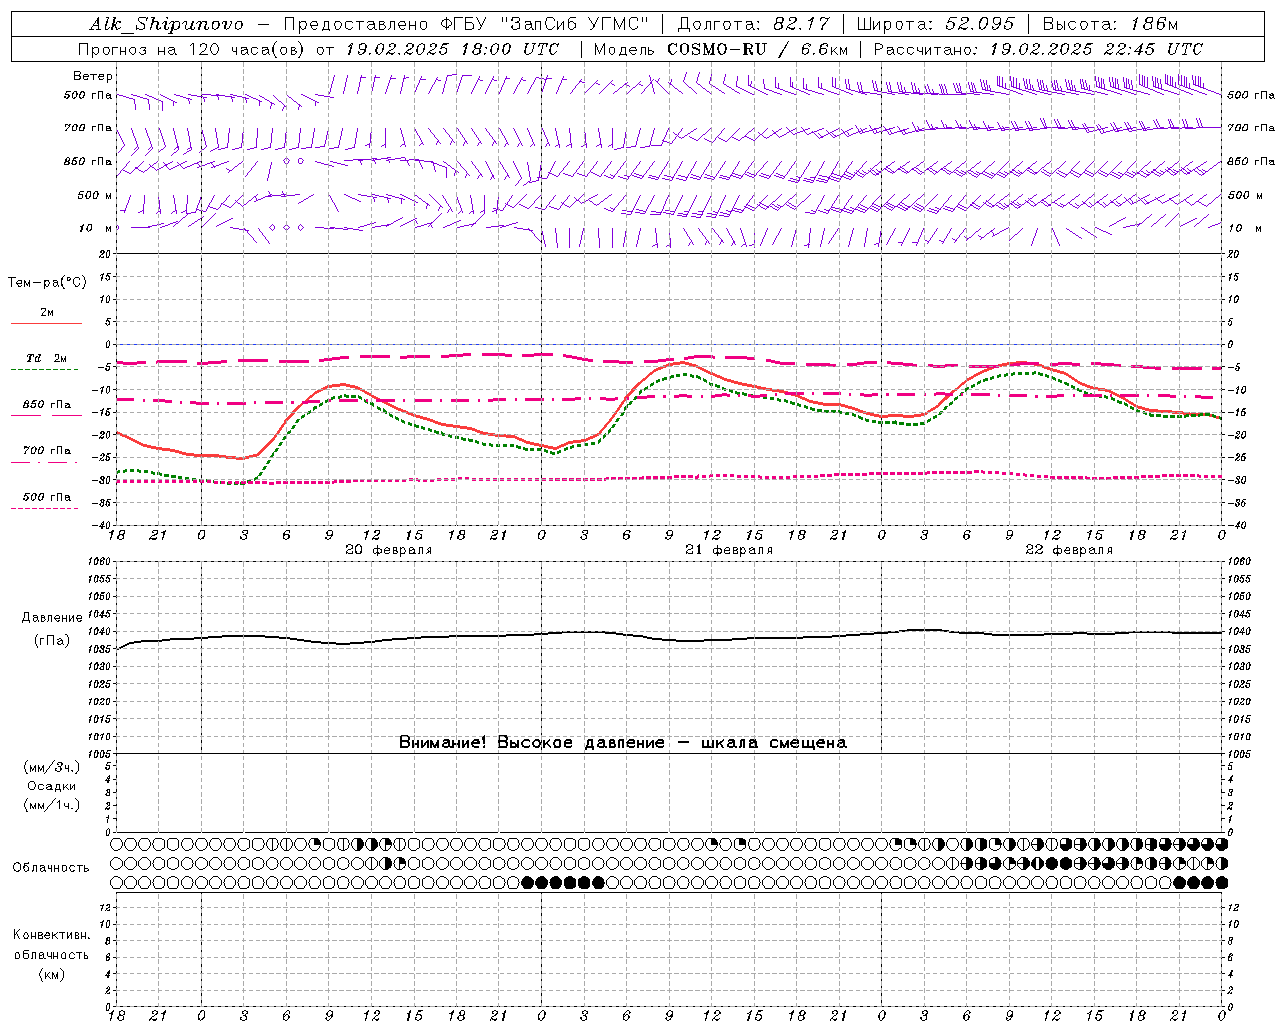Click the 700 гПа temperature legend entry

tap(46, 450)
